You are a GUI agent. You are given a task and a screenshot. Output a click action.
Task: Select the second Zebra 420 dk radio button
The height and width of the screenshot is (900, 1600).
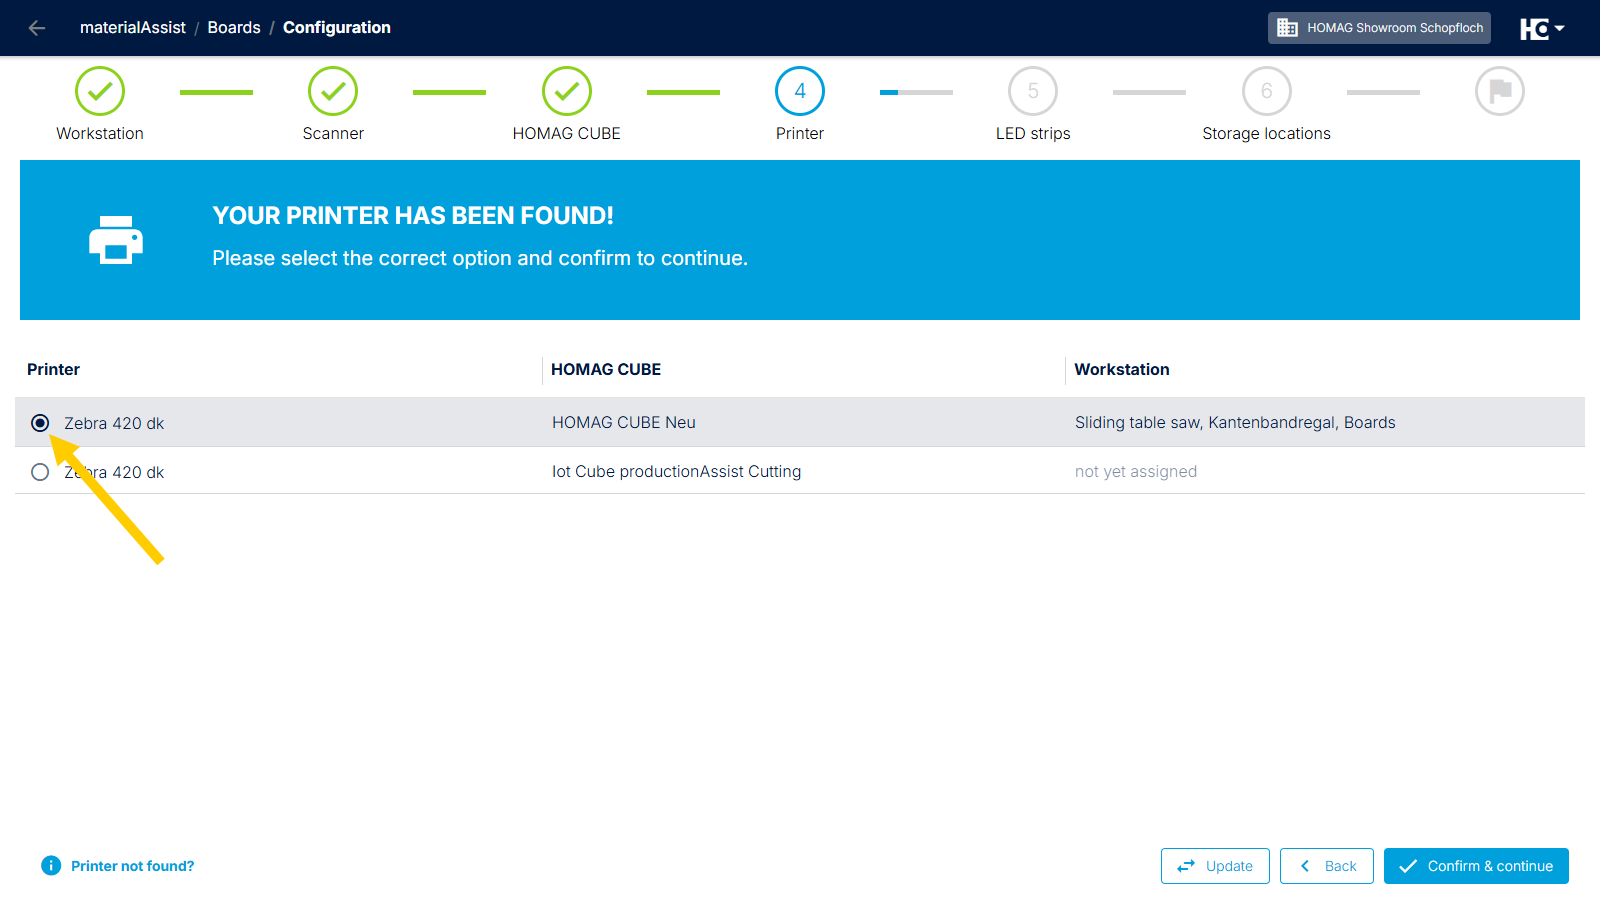[x=40, y=472]
